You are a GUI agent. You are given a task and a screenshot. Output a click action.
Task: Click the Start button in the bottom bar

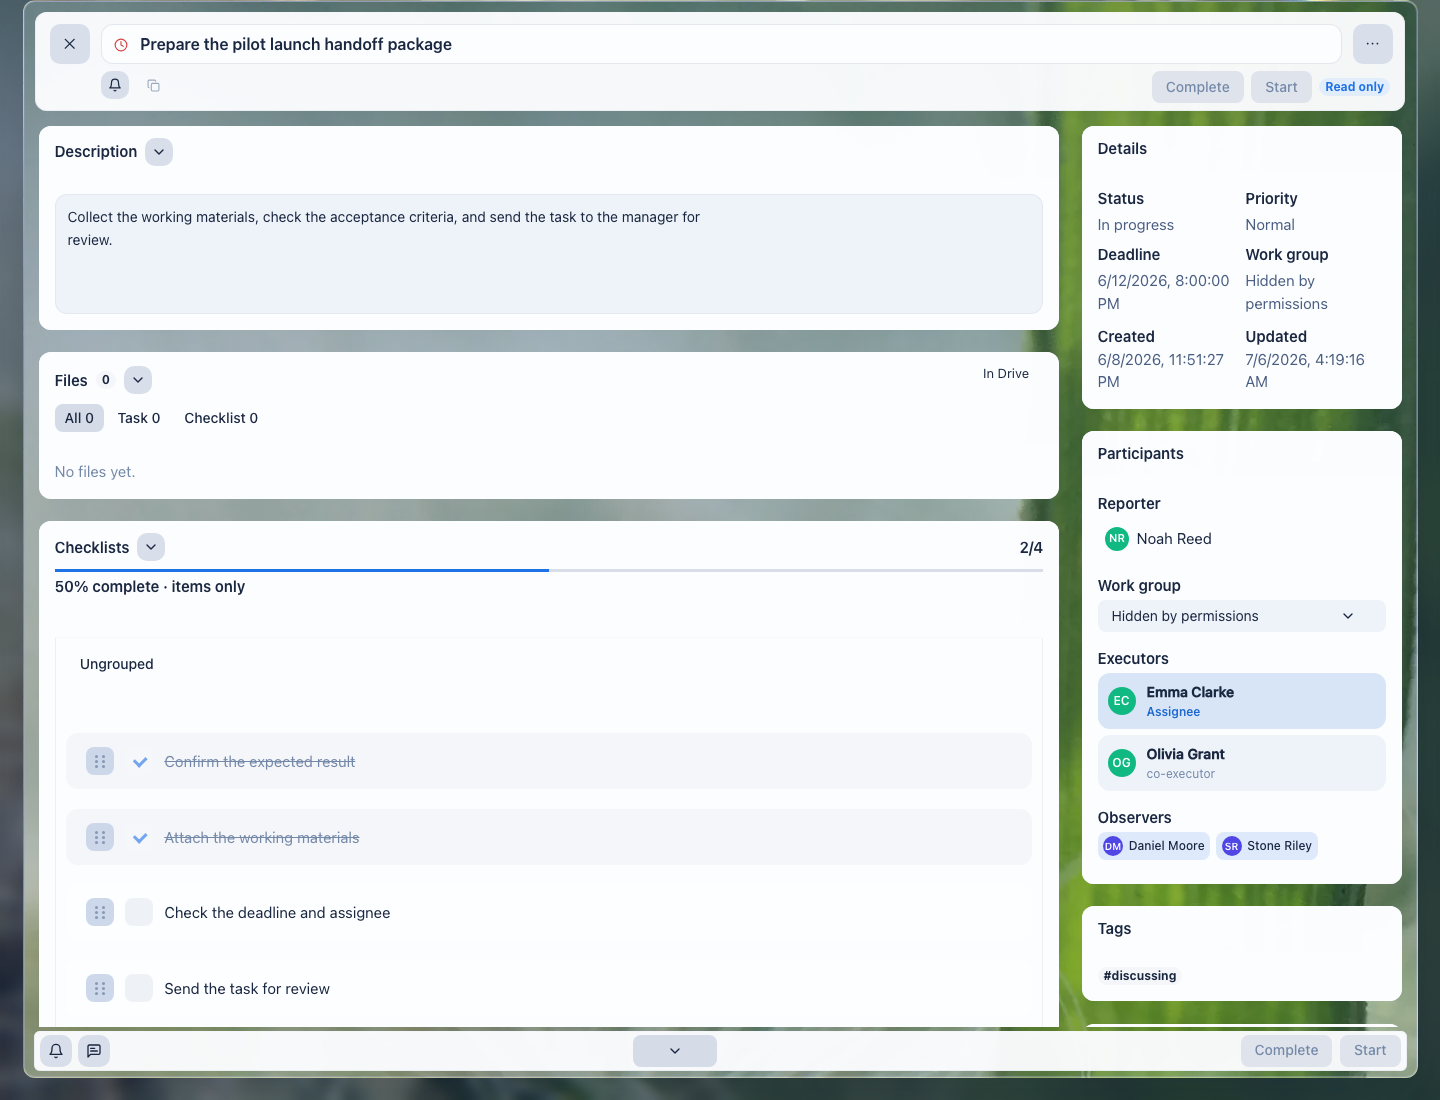[x=1369, y=1050]
